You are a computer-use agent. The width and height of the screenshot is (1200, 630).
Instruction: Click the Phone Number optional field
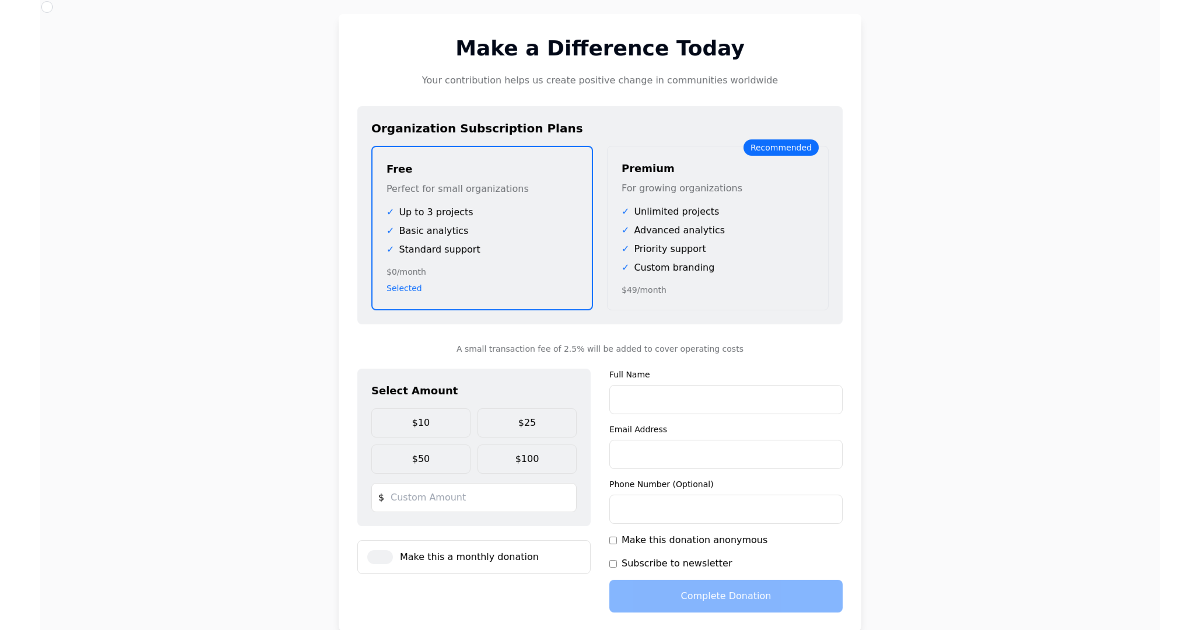pos(725,509)
